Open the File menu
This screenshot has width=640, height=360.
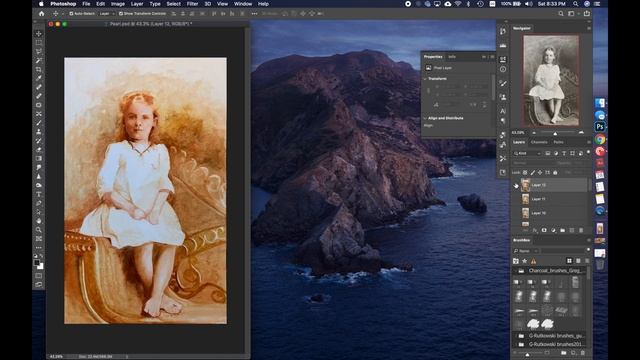click(x=86, y=4)
